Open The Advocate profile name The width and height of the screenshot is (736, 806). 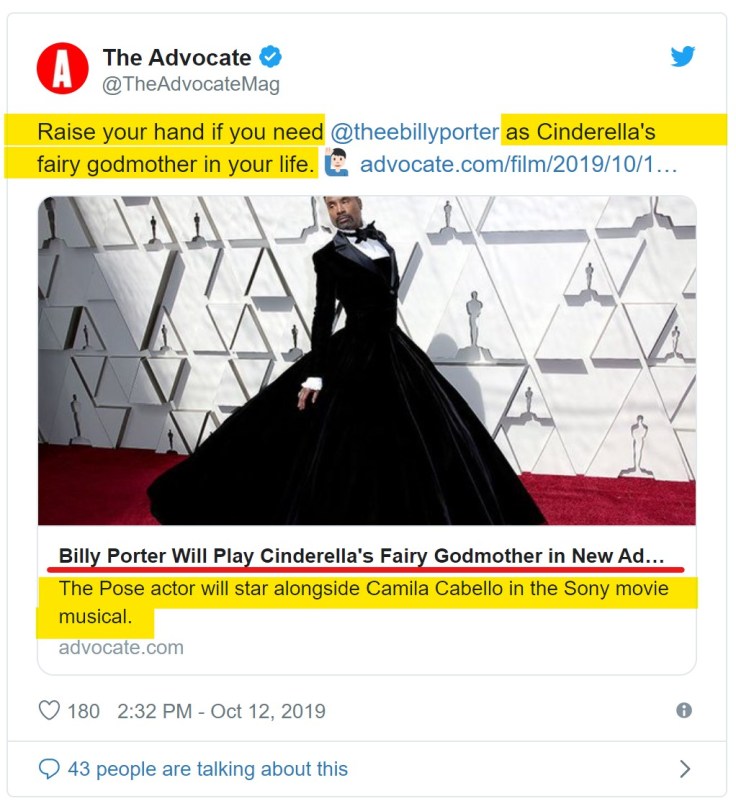[x=177, y=57]
